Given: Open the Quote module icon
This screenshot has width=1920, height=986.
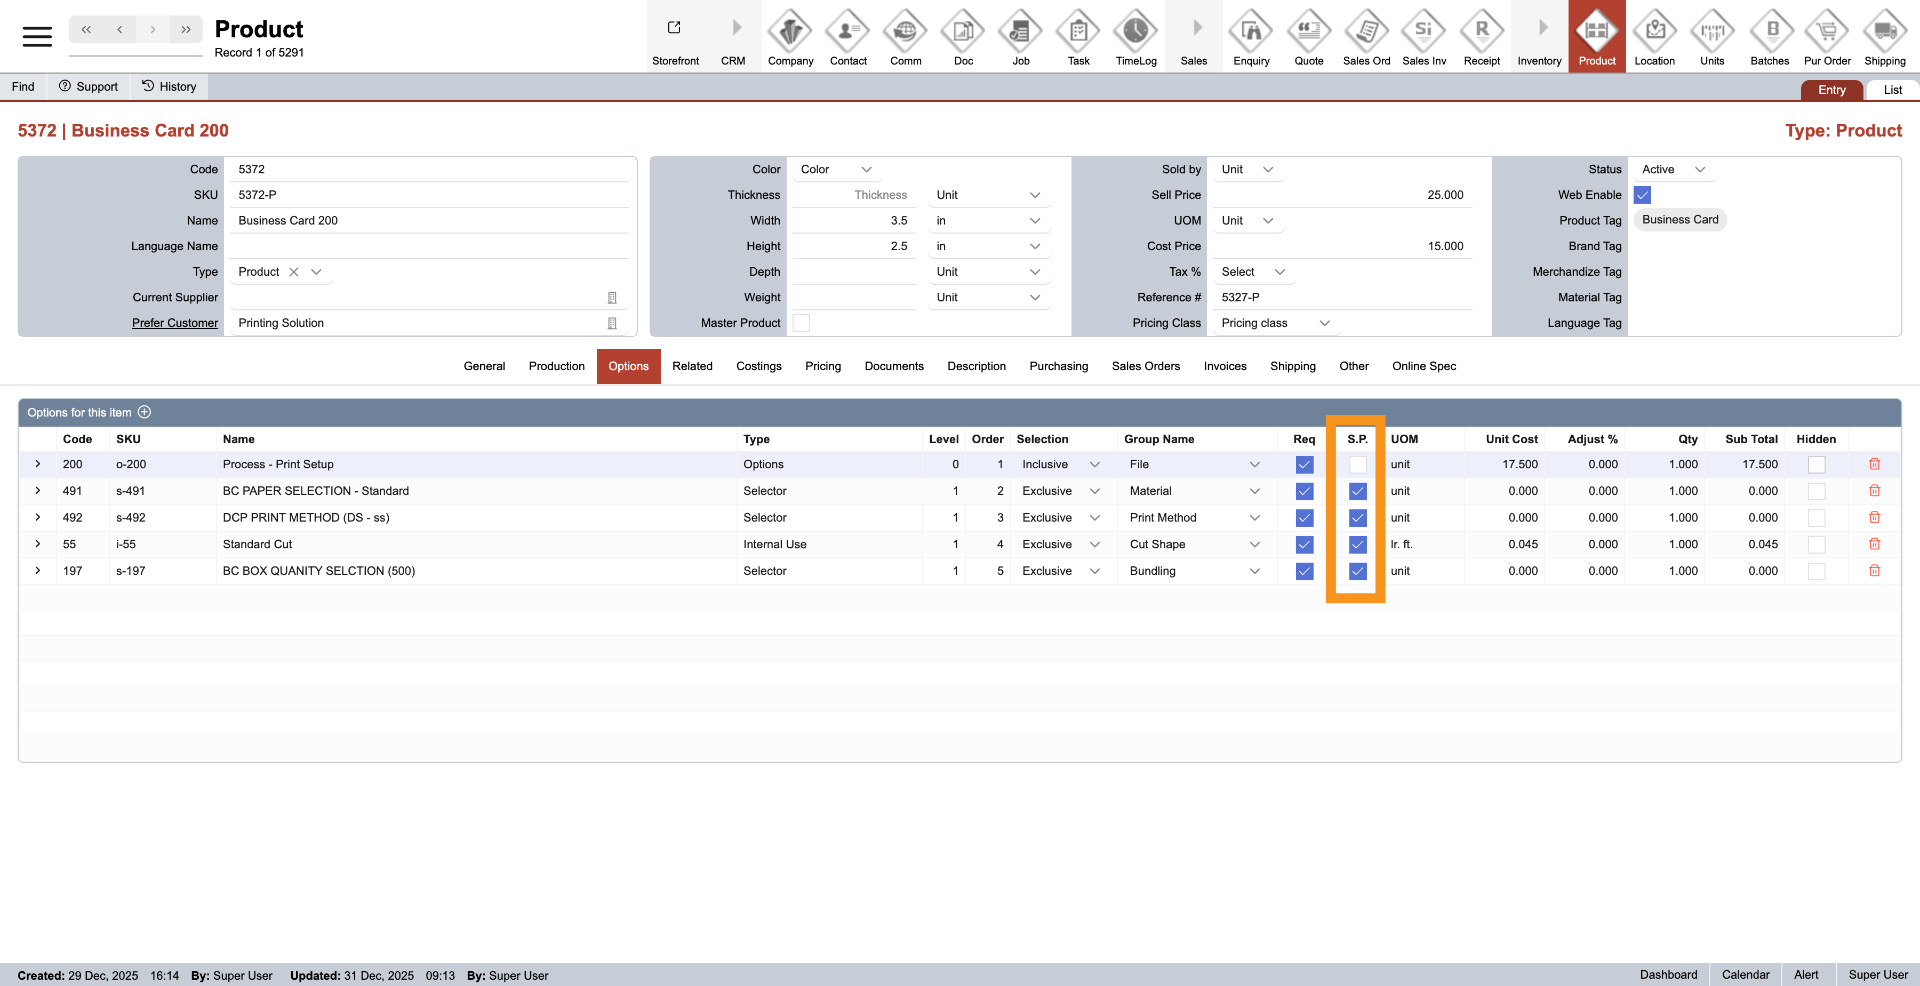Looking at the screenshot, I should 1308,32.
